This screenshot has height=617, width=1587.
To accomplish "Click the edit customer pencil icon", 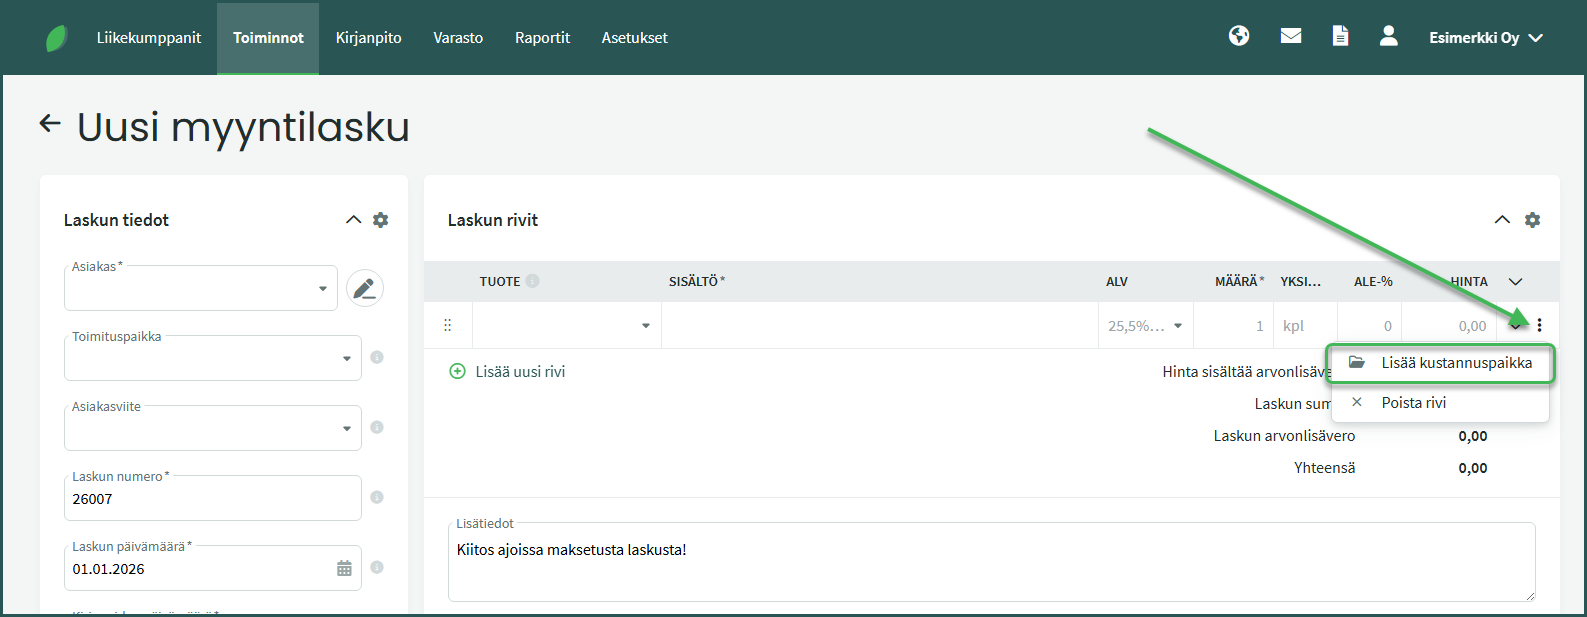I will click(365, 289).
